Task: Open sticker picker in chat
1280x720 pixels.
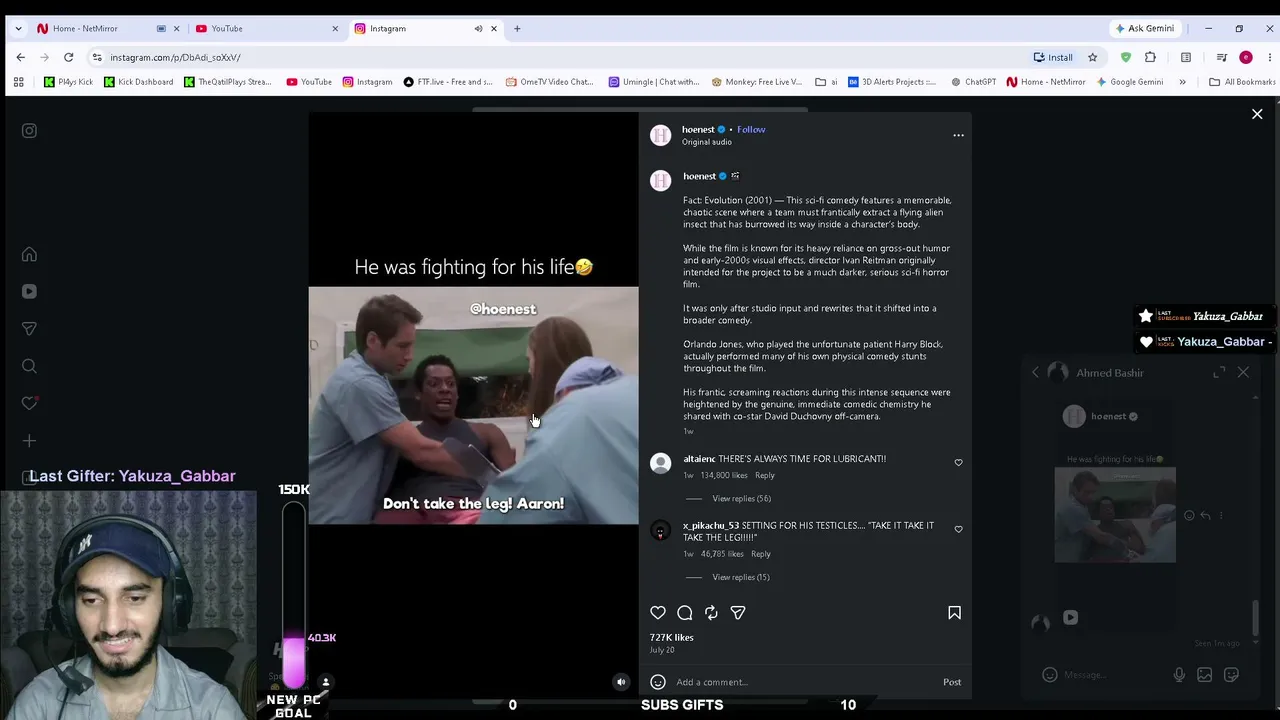Action: click(x=1231, y=675)
